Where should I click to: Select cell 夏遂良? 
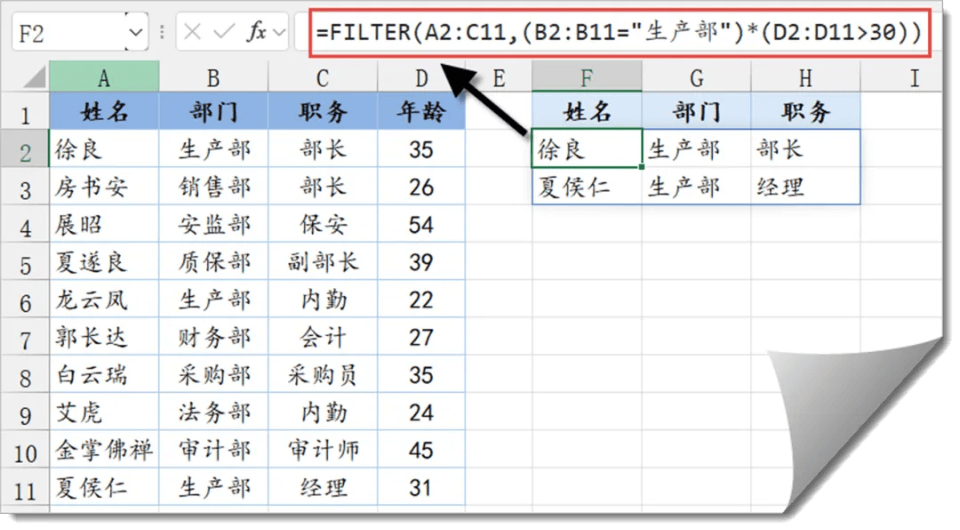pos(104,262)
